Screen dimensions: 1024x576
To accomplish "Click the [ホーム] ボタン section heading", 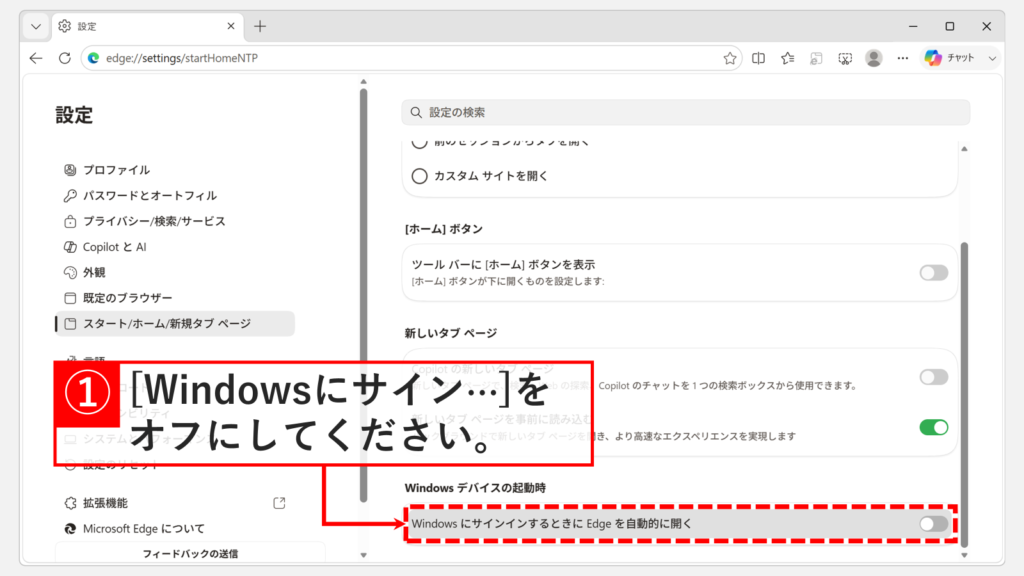I will (443, 229).
